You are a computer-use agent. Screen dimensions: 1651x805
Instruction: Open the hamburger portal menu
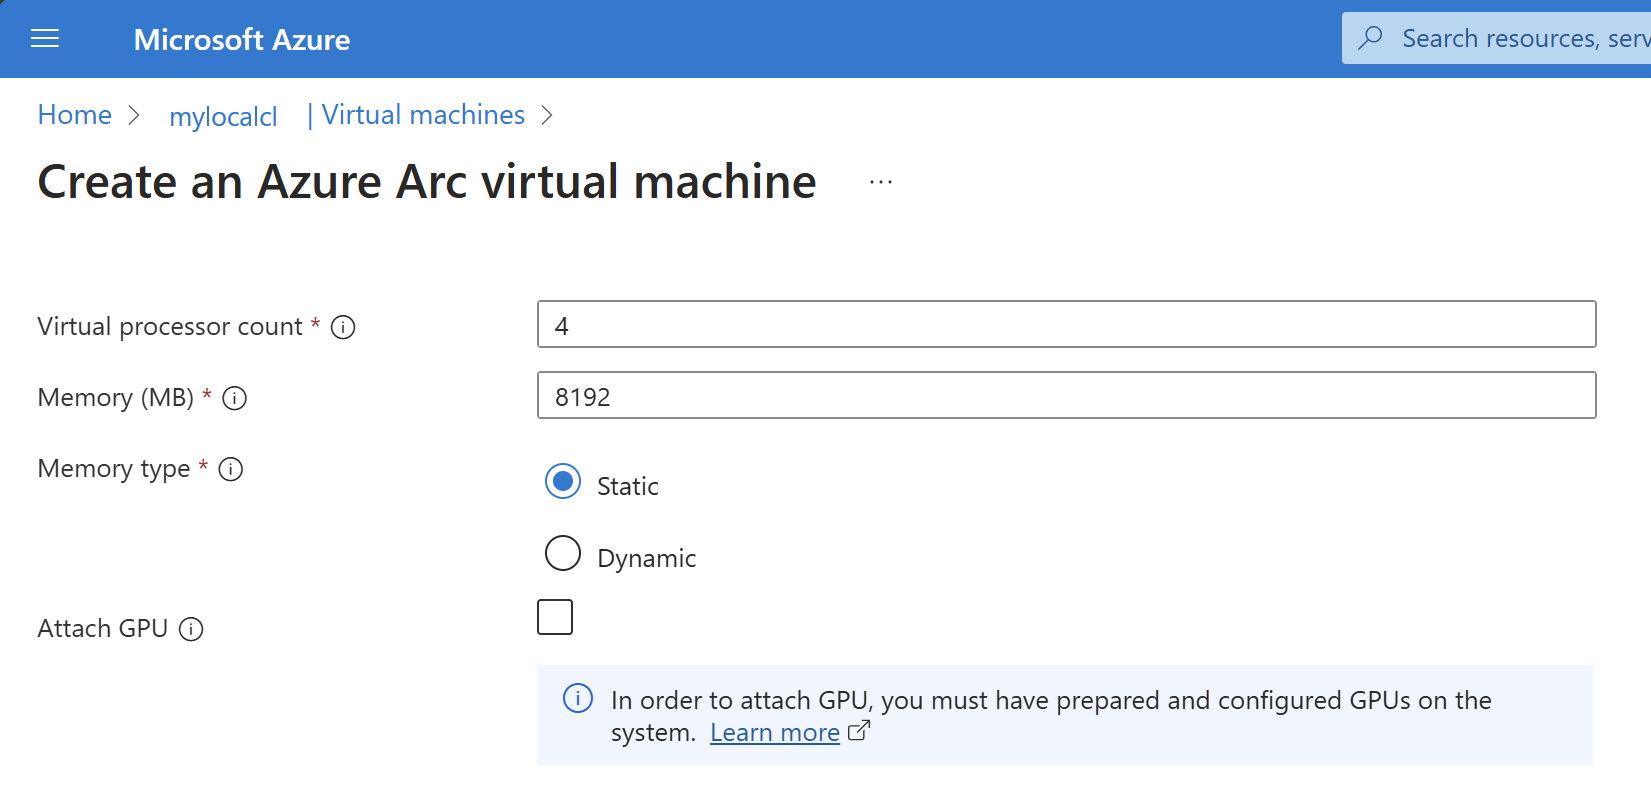(45, 39)
